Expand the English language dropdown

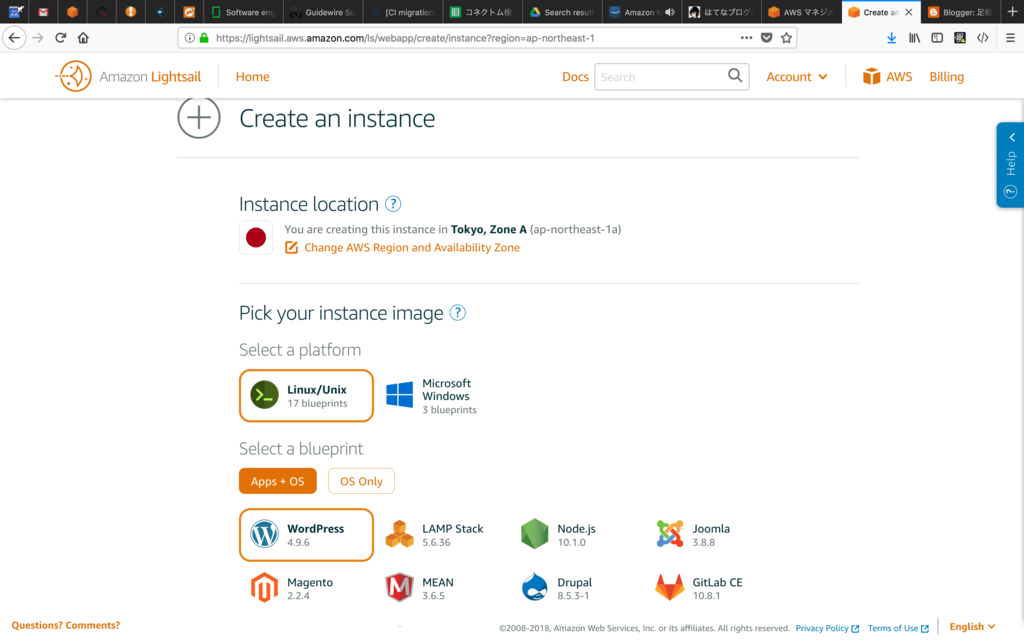[x=972, y=627]
